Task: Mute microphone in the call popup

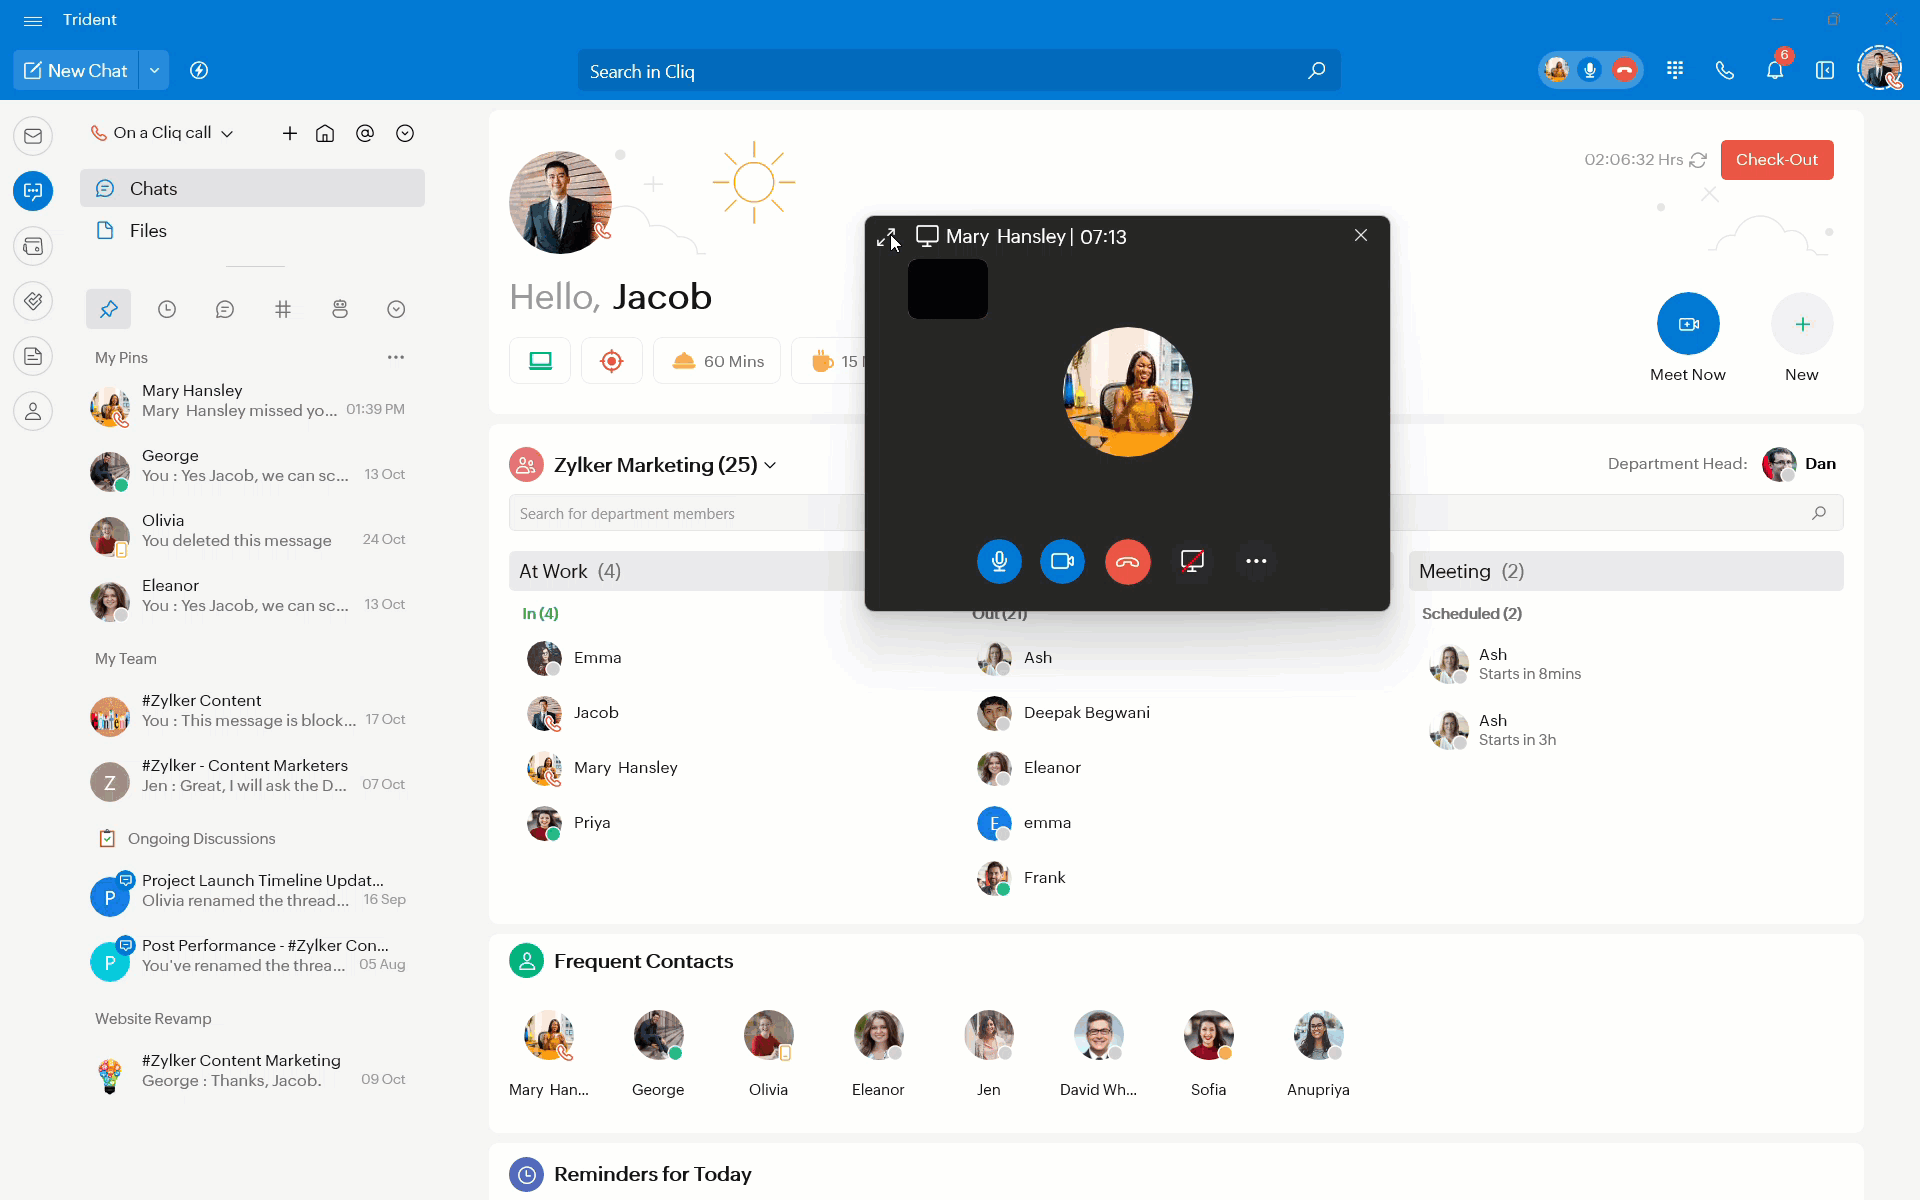Action: (x=998, y=561)
